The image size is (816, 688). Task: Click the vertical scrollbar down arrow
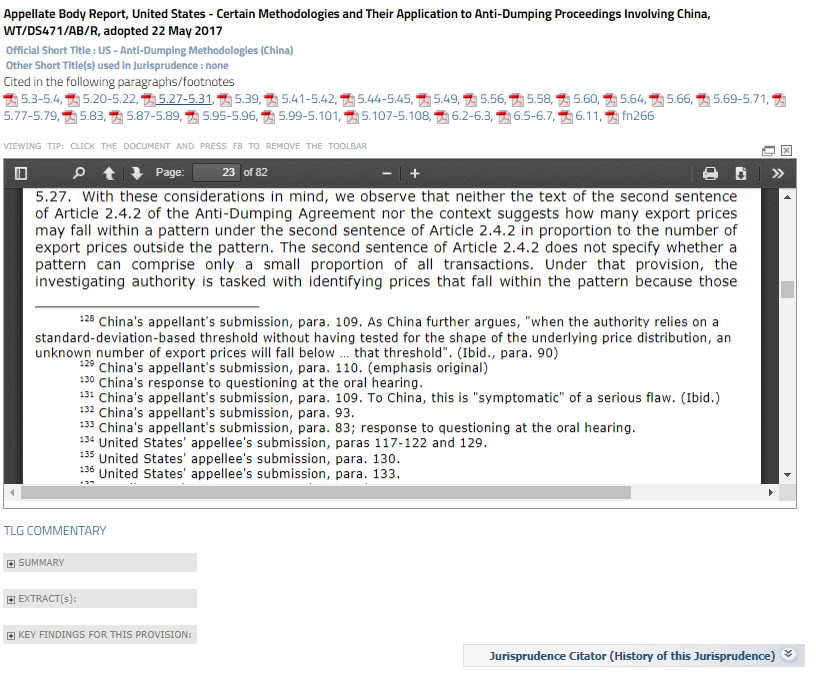coord(787,475)
